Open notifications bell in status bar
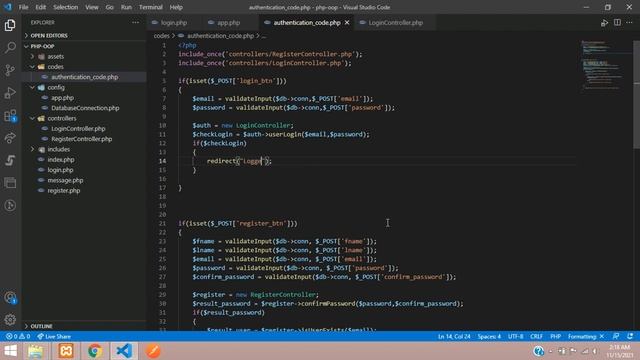This screenshot has height=360, width=640. pos(630,336)
